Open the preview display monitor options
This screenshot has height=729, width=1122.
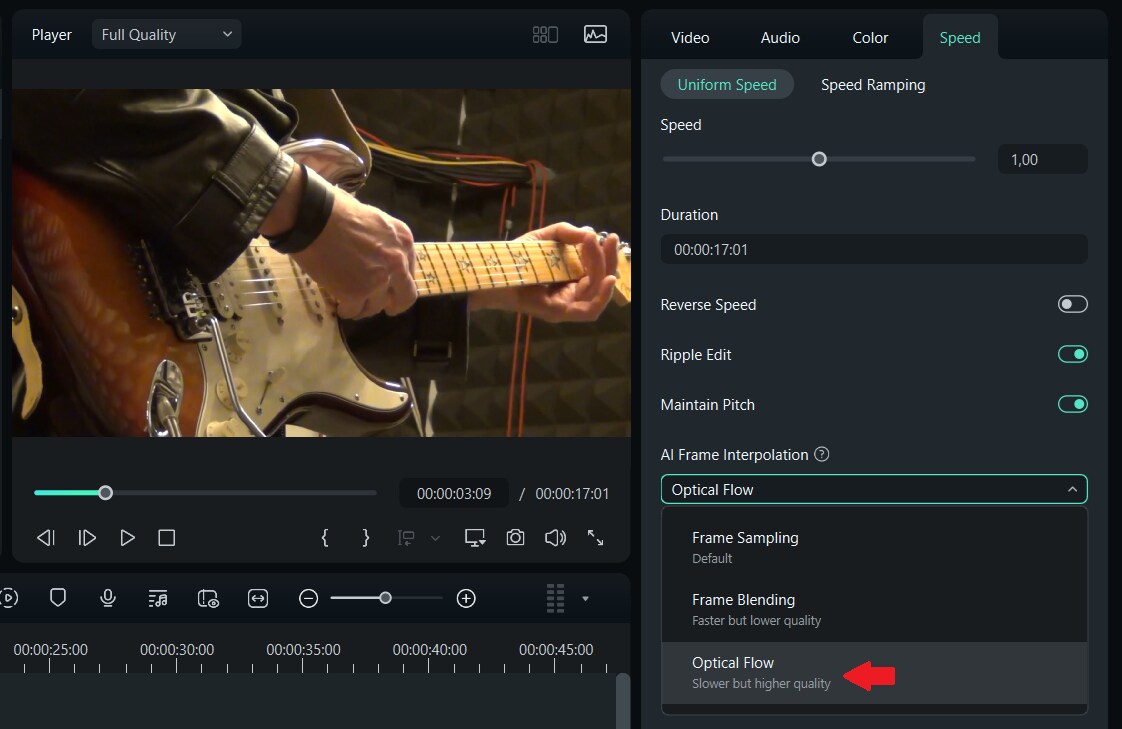(x=475, y=537)
